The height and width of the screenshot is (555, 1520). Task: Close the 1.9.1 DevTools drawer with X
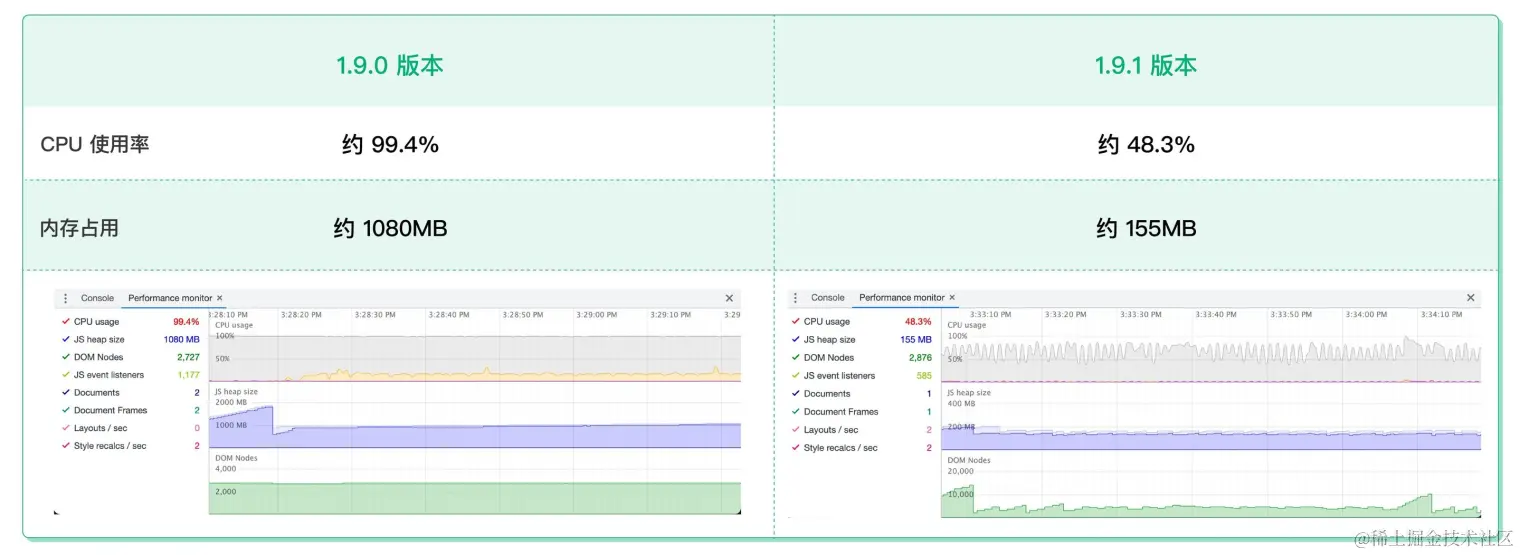point(1470,298)
